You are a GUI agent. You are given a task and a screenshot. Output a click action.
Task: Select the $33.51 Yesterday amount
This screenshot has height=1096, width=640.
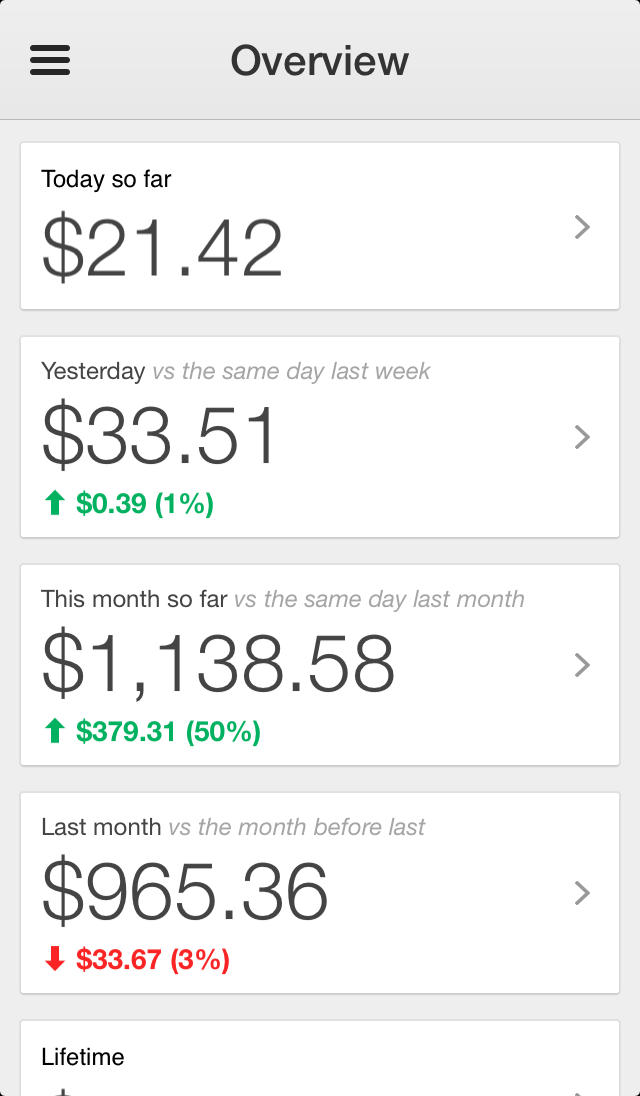coord(160,437)
